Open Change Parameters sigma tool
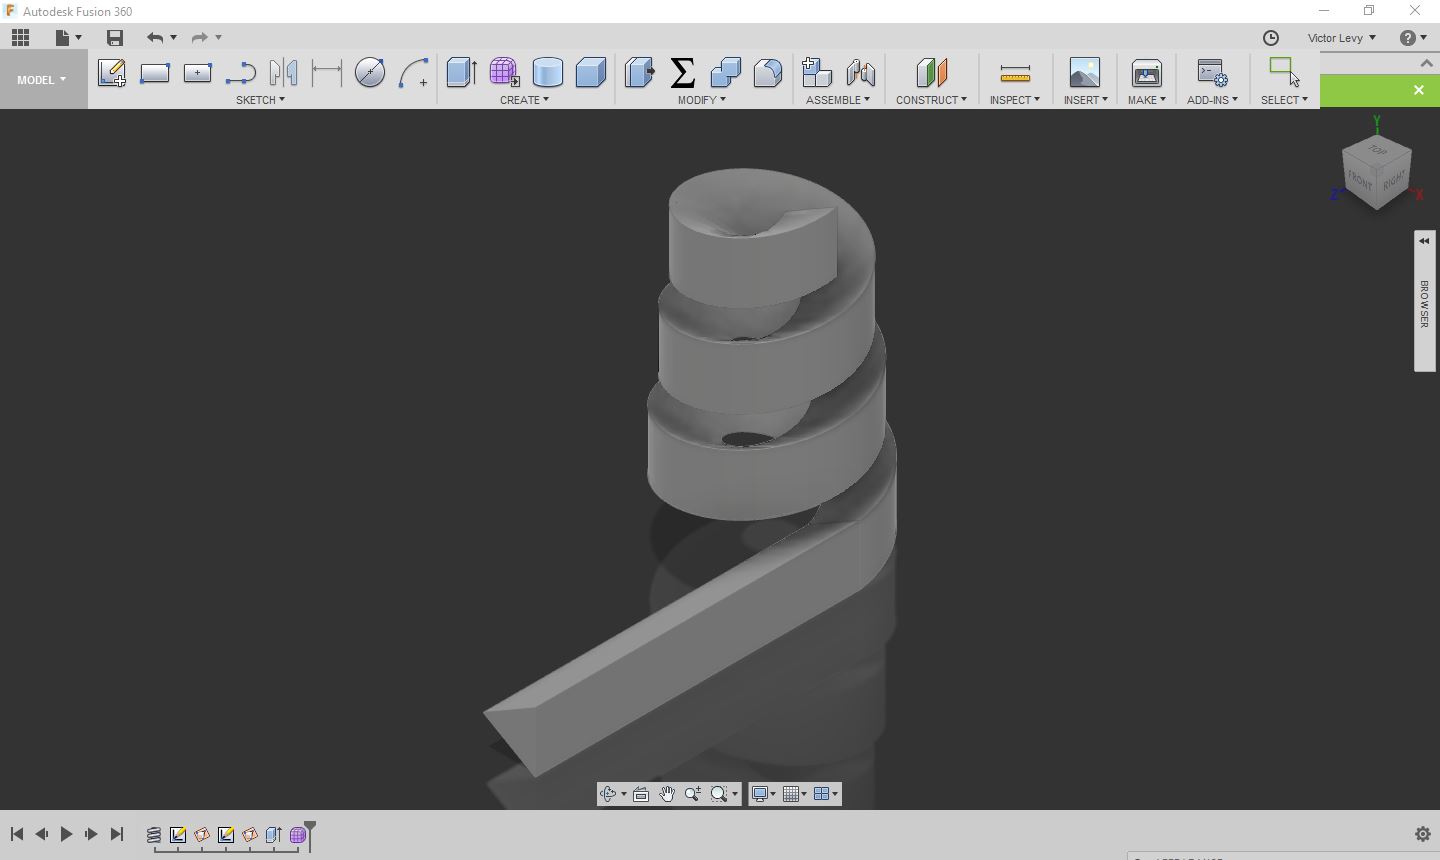 click(683, 72)
